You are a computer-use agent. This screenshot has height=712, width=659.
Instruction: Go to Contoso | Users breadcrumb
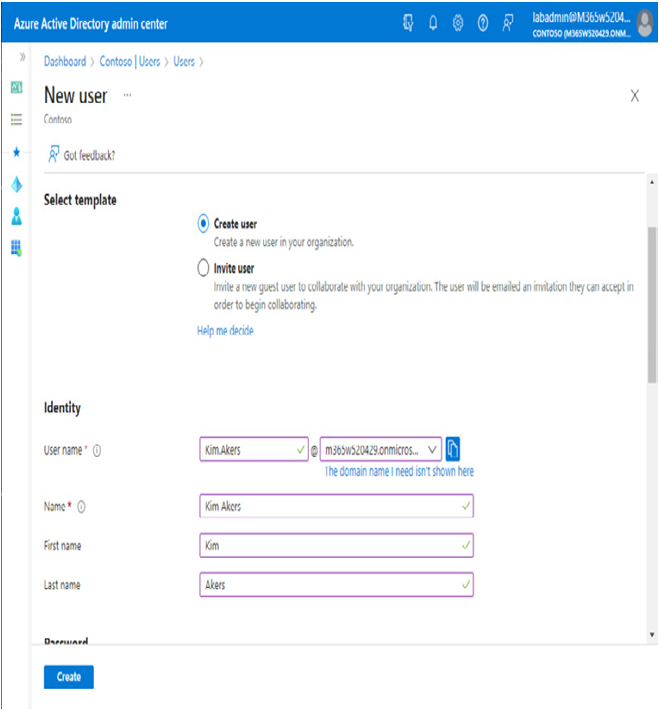(x=130, y=61)
